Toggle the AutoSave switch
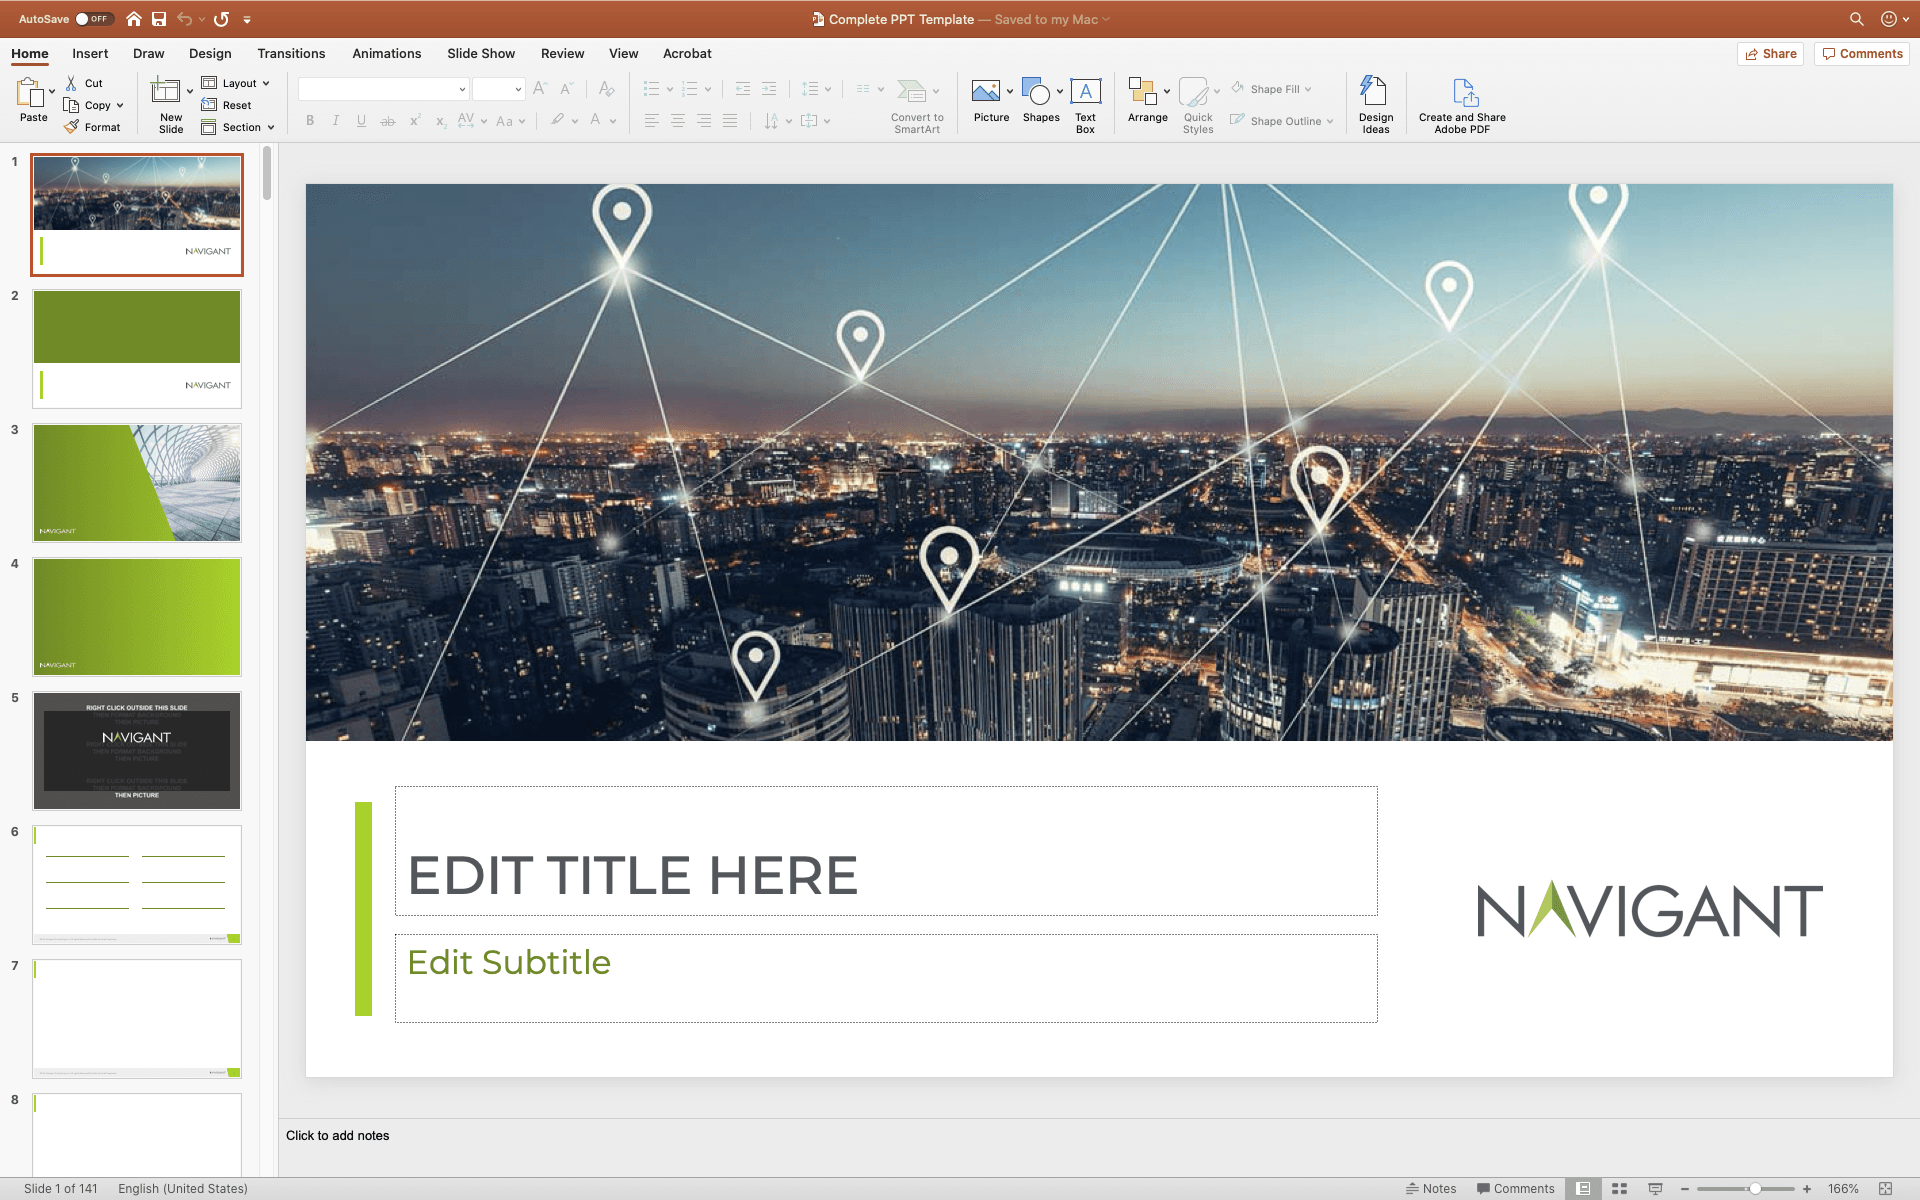 pos(94,19)
